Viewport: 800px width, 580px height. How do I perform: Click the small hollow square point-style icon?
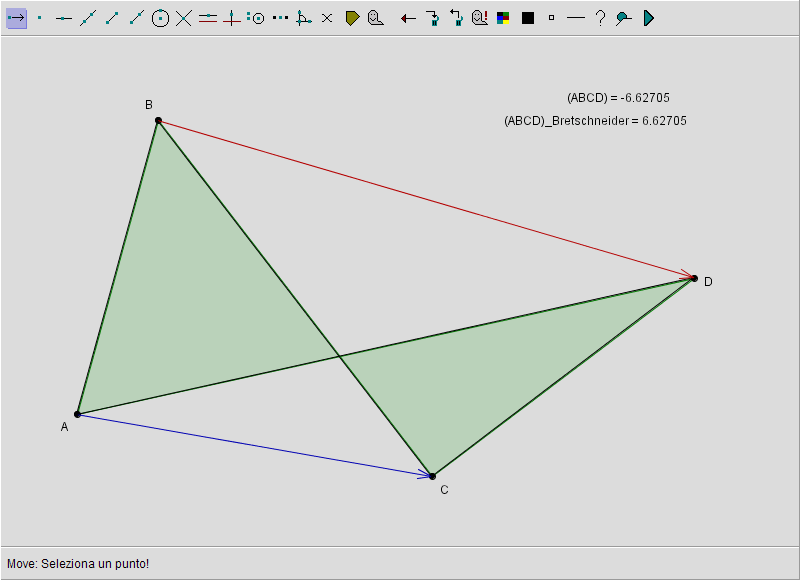coord(551,18)
